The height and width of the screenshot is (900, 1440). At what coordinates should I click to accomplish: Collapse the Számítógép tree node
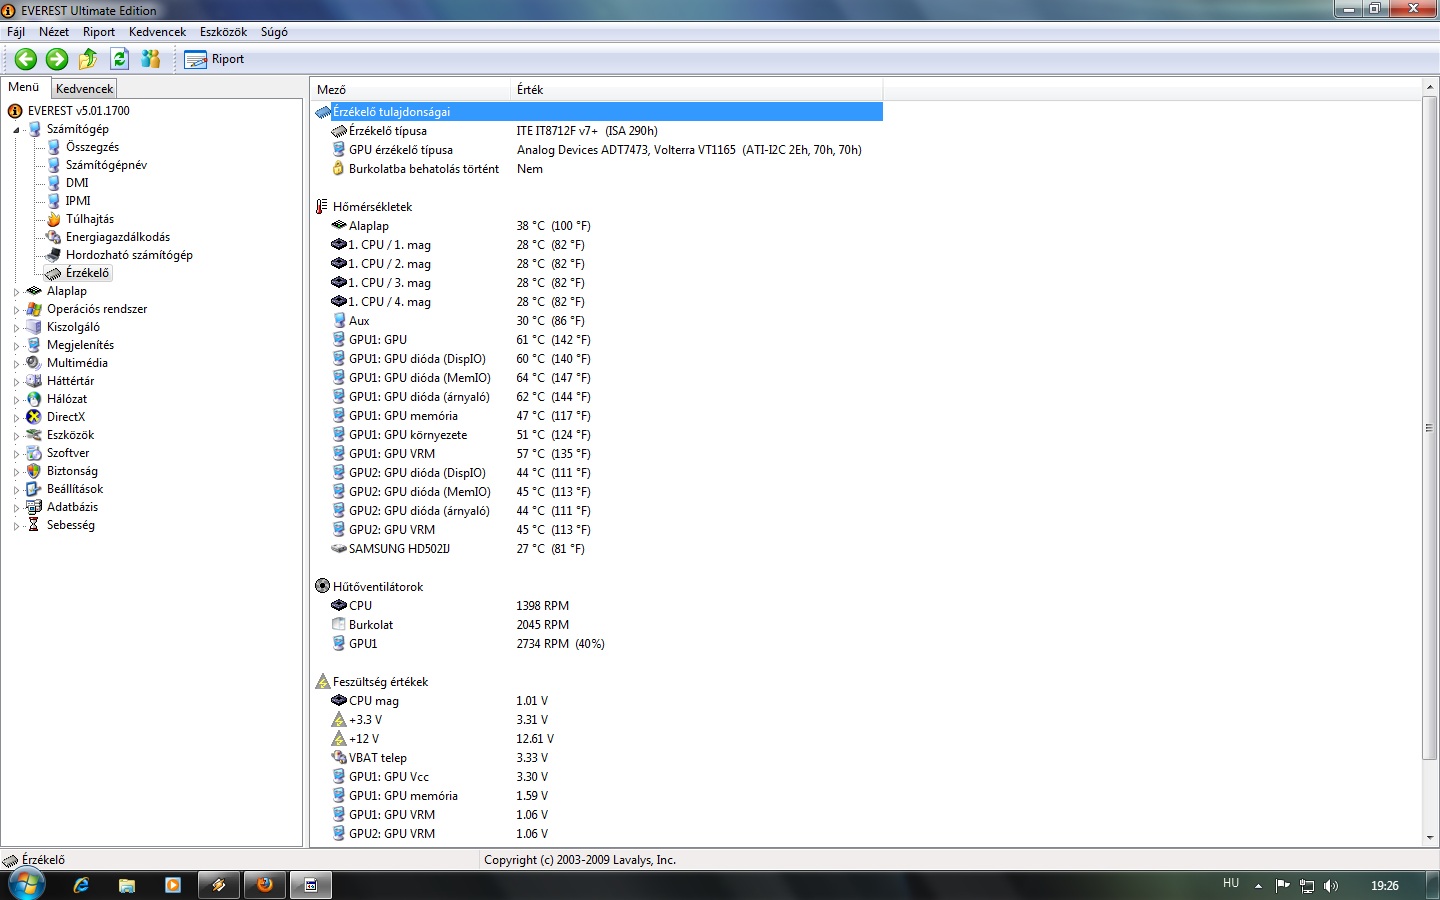[x=16, y=130]
